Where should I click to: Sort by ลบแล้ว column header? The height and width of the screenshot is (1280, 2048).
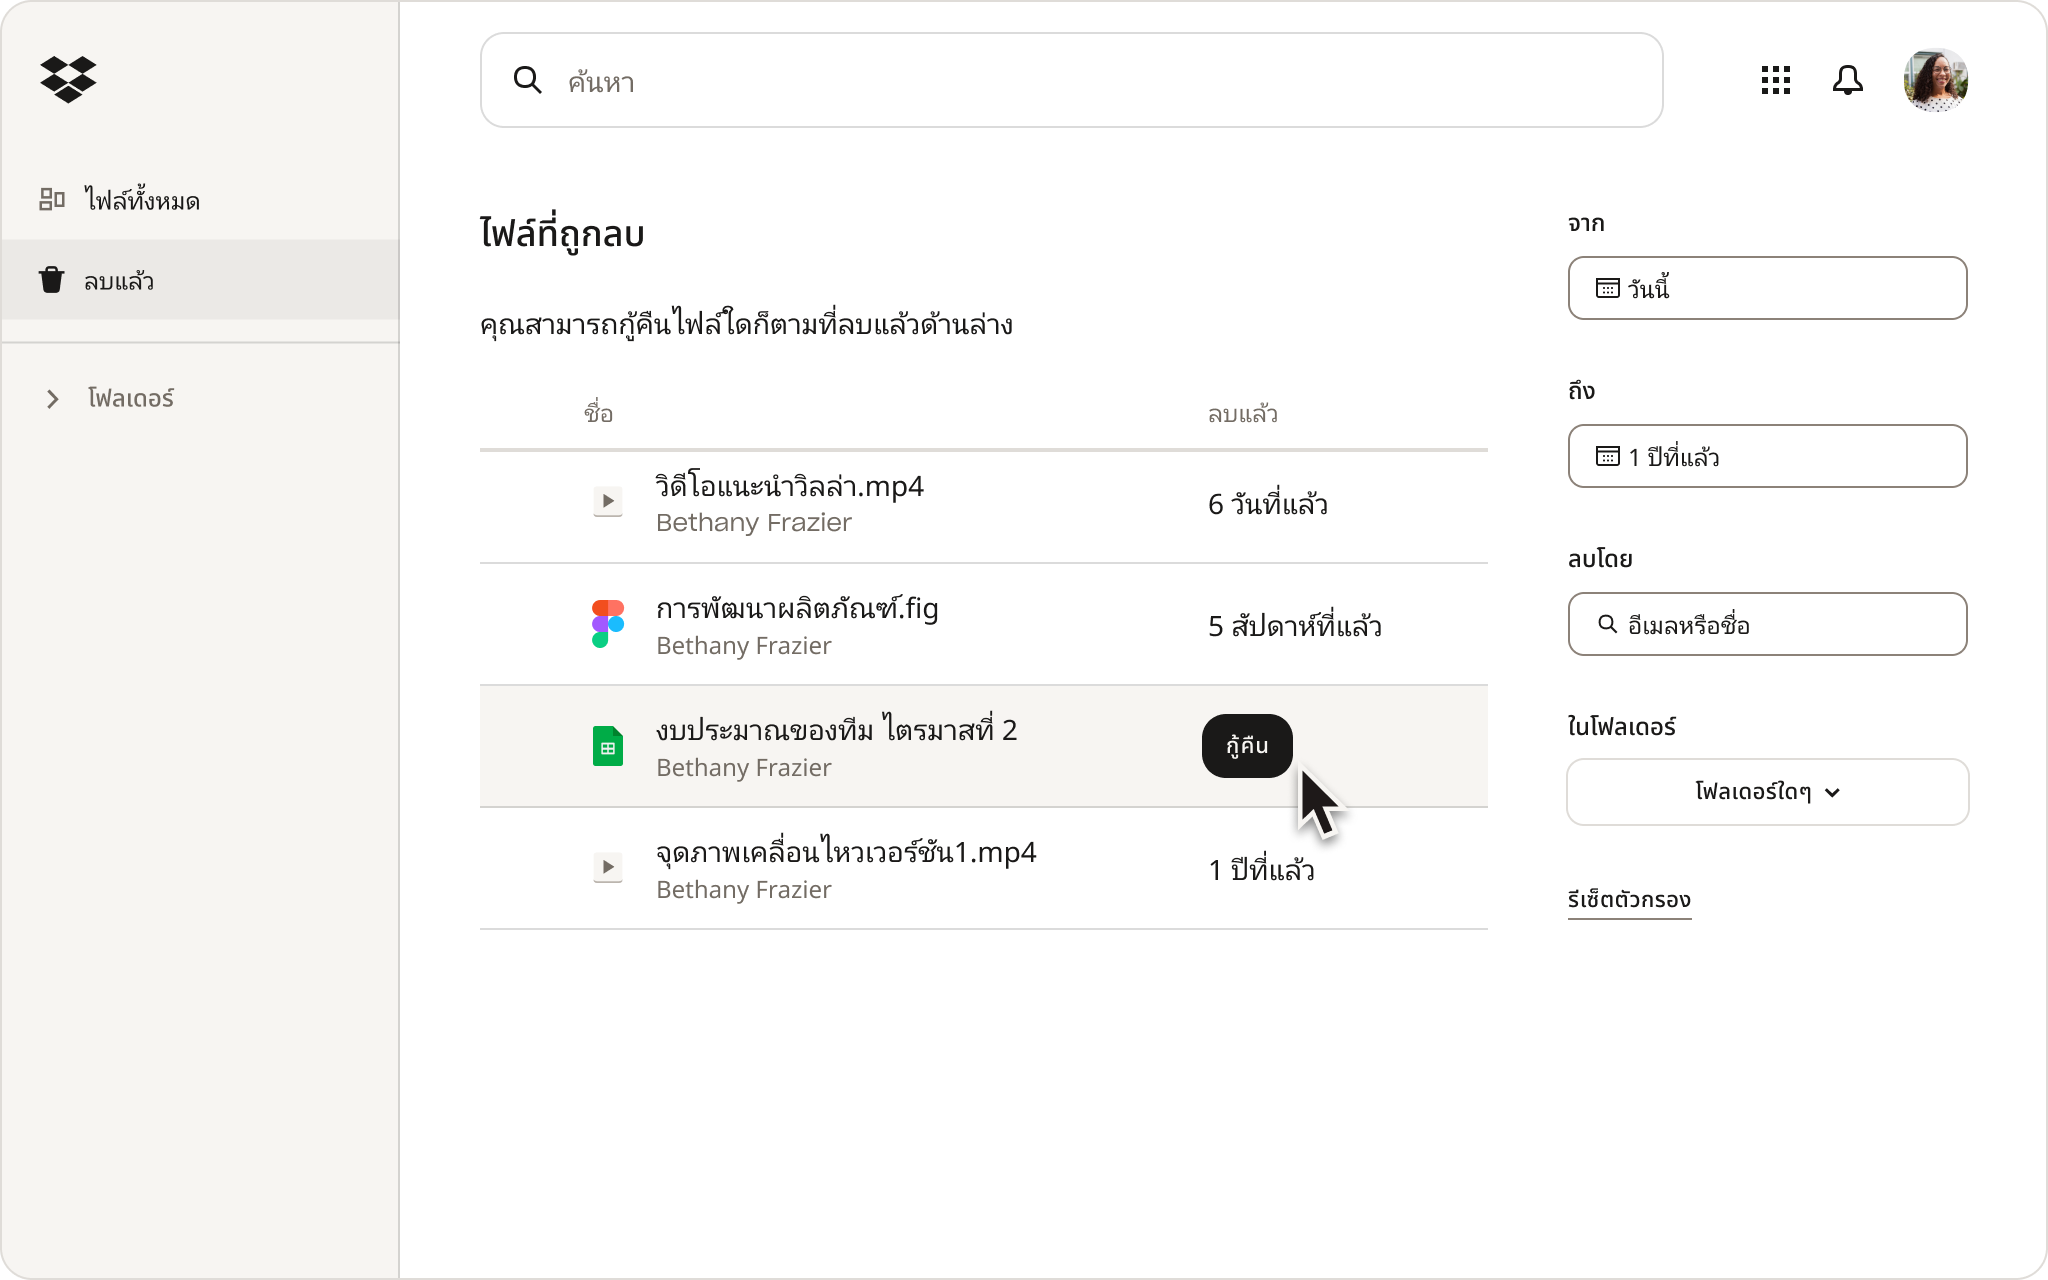coord(1242,414)
